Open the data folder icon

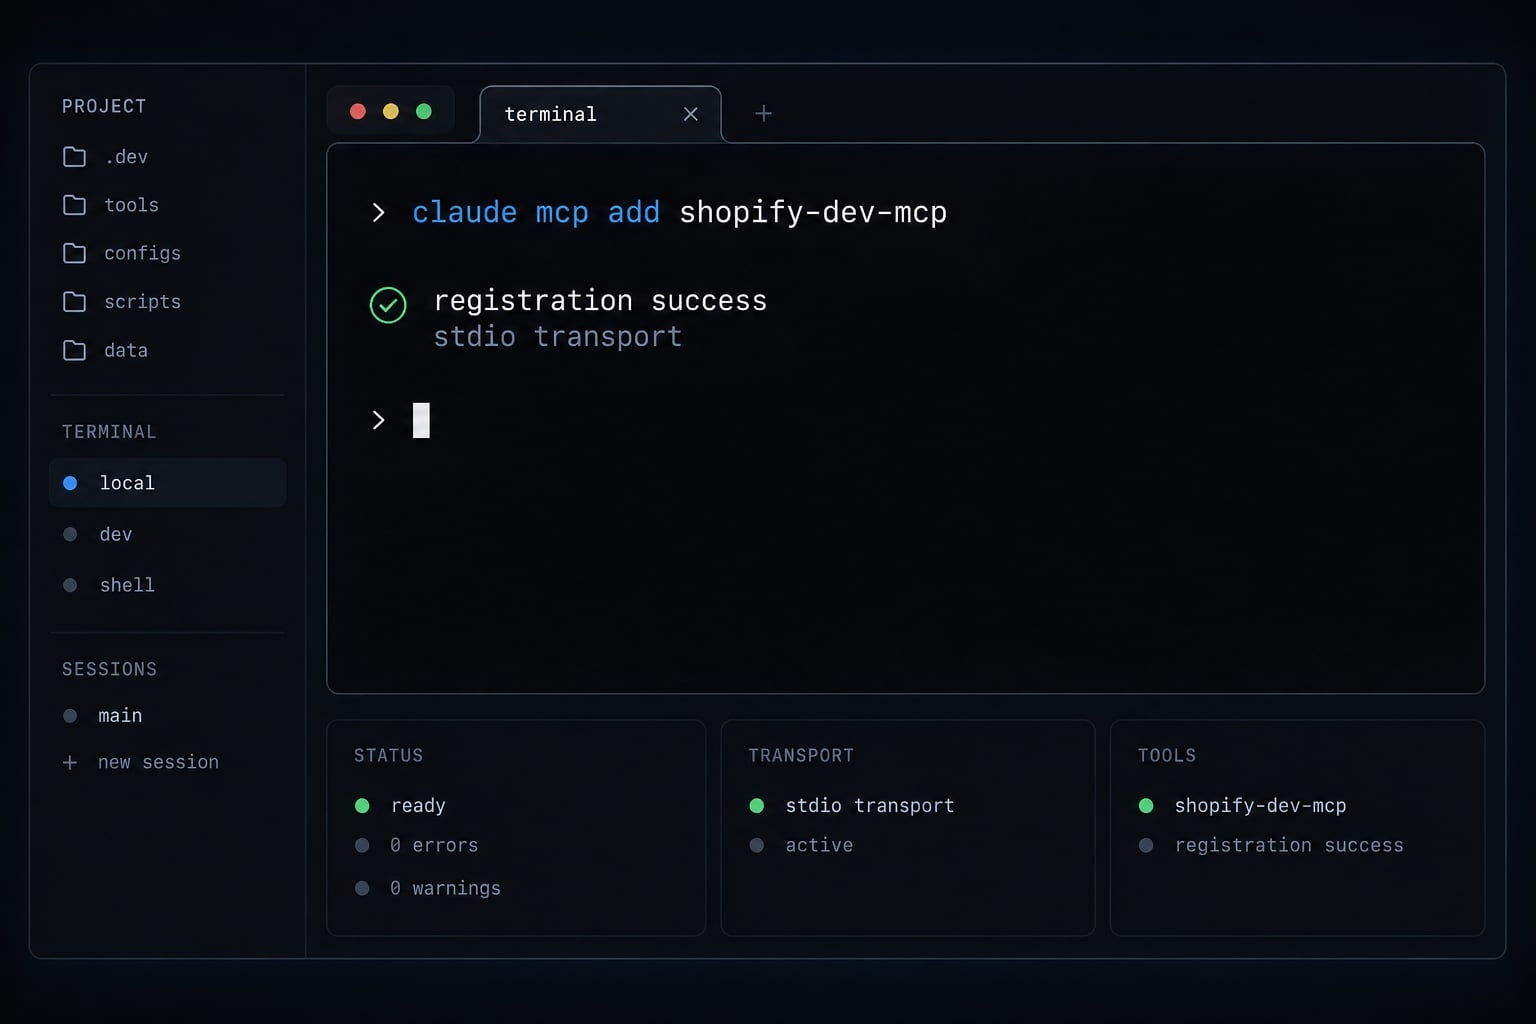(x=74, y=350)
